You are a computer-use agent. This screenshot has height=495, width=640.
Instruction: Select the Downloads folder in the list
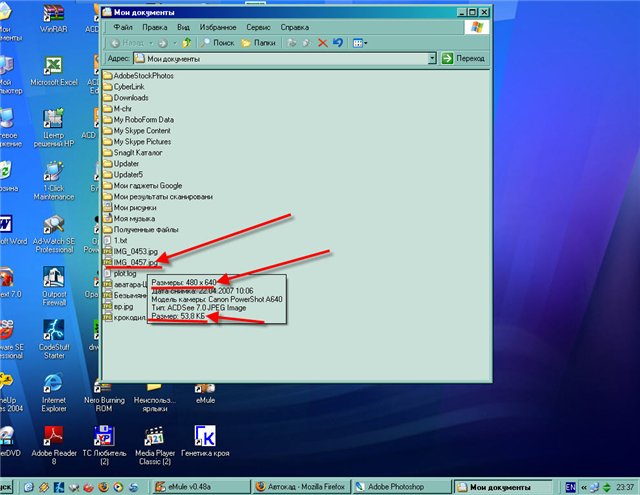tap(130, 98)
